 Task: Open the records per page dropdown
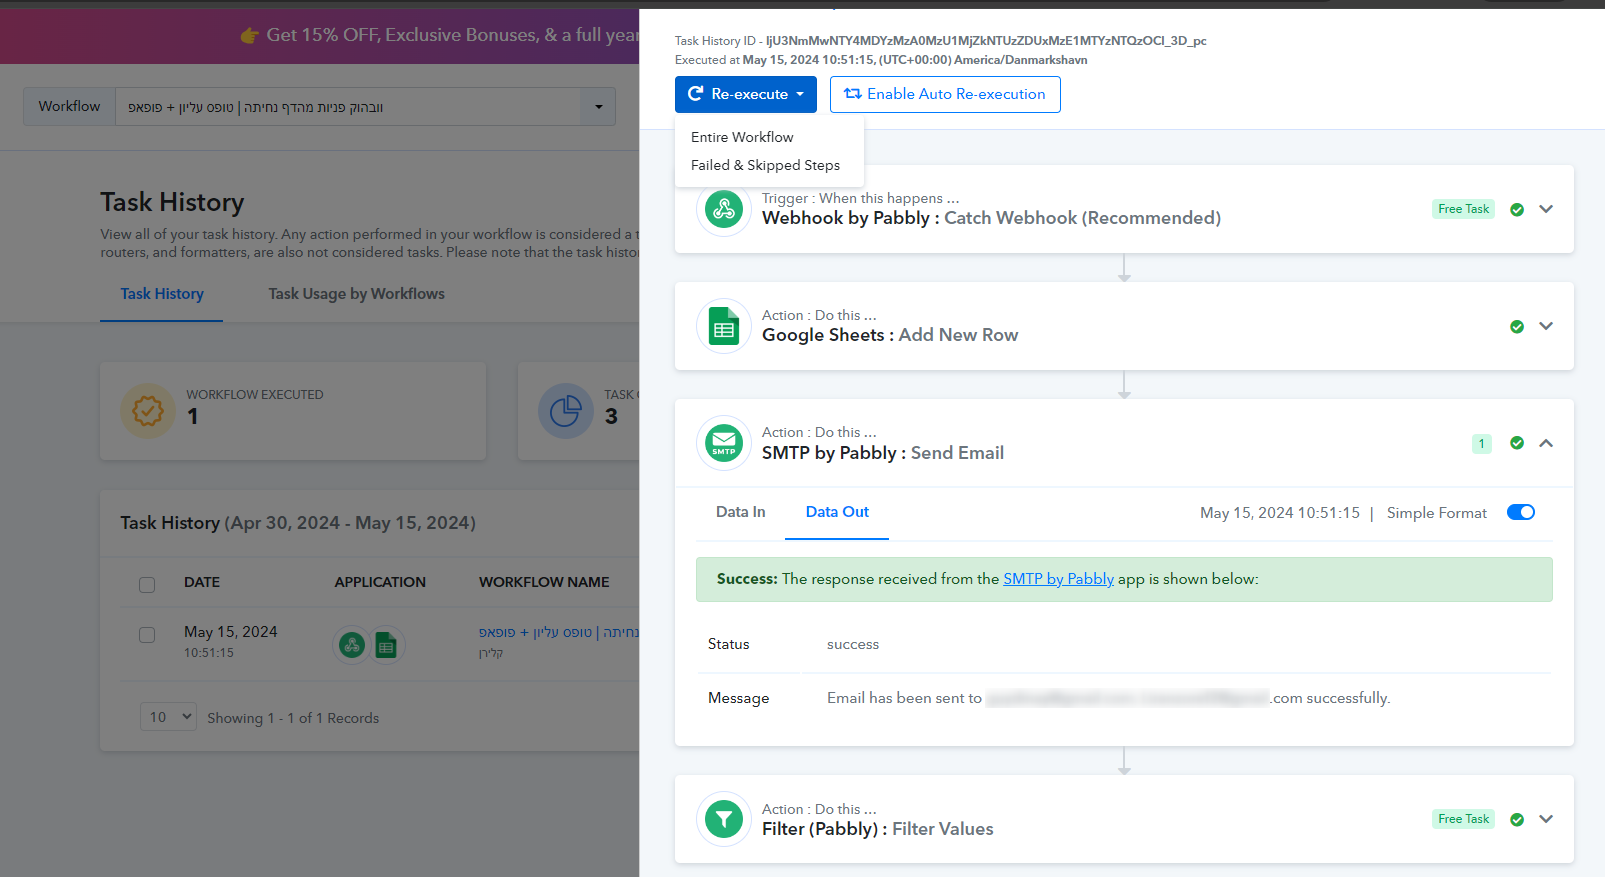[x=168, y=717]
